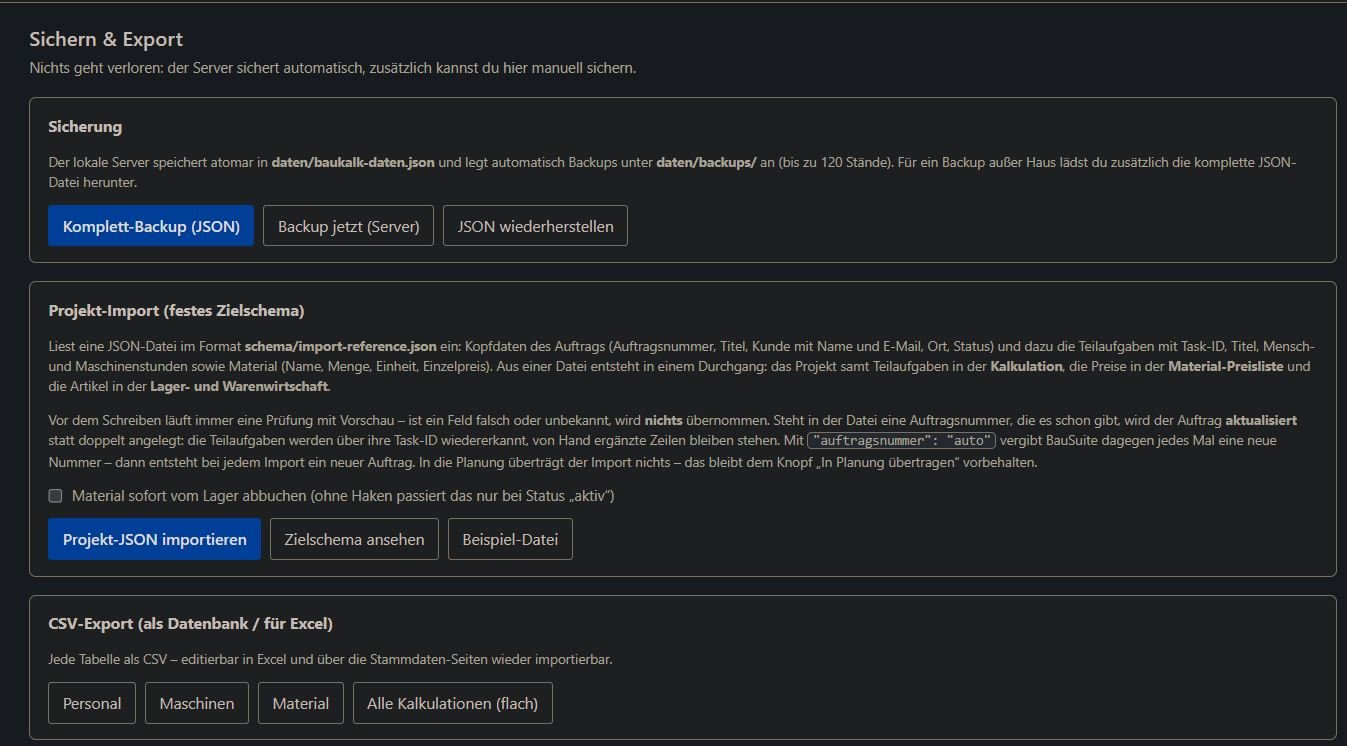Click the daten/backups/ path text
The height and width of the screenshot is (746, 1347).
pos(706,162)
